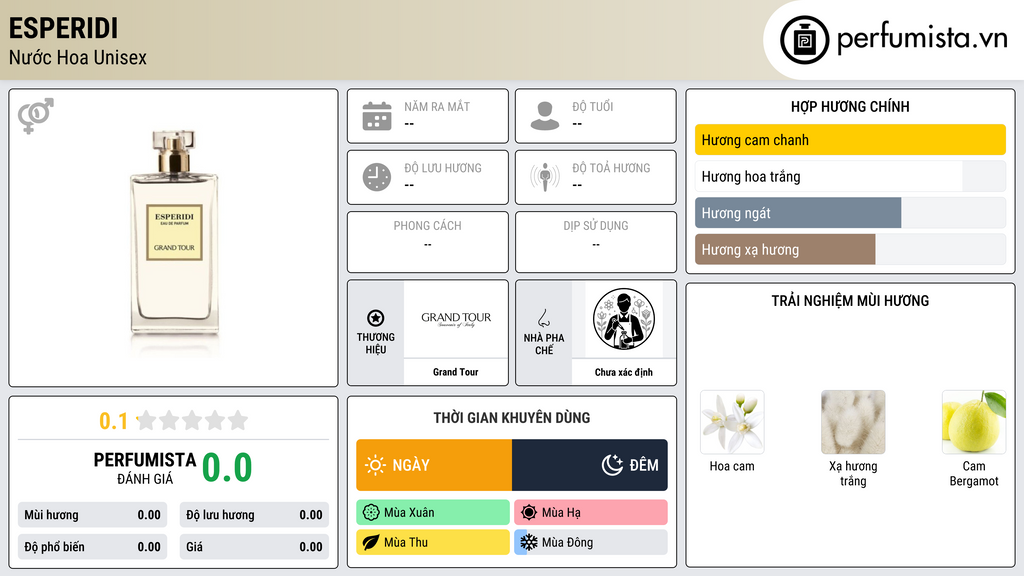
Task: Click the moon icon next to Đêm
Action: [x=612, y=465]
